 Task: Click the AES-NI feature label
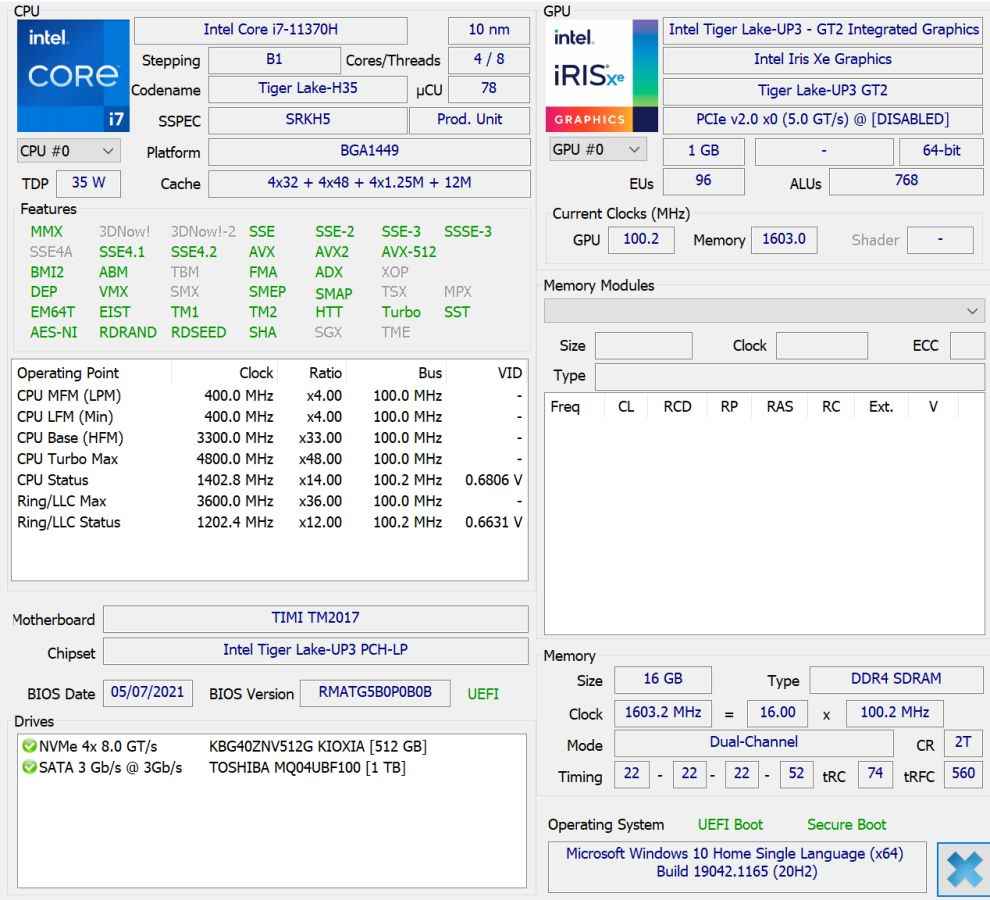(x=54, y=332)
